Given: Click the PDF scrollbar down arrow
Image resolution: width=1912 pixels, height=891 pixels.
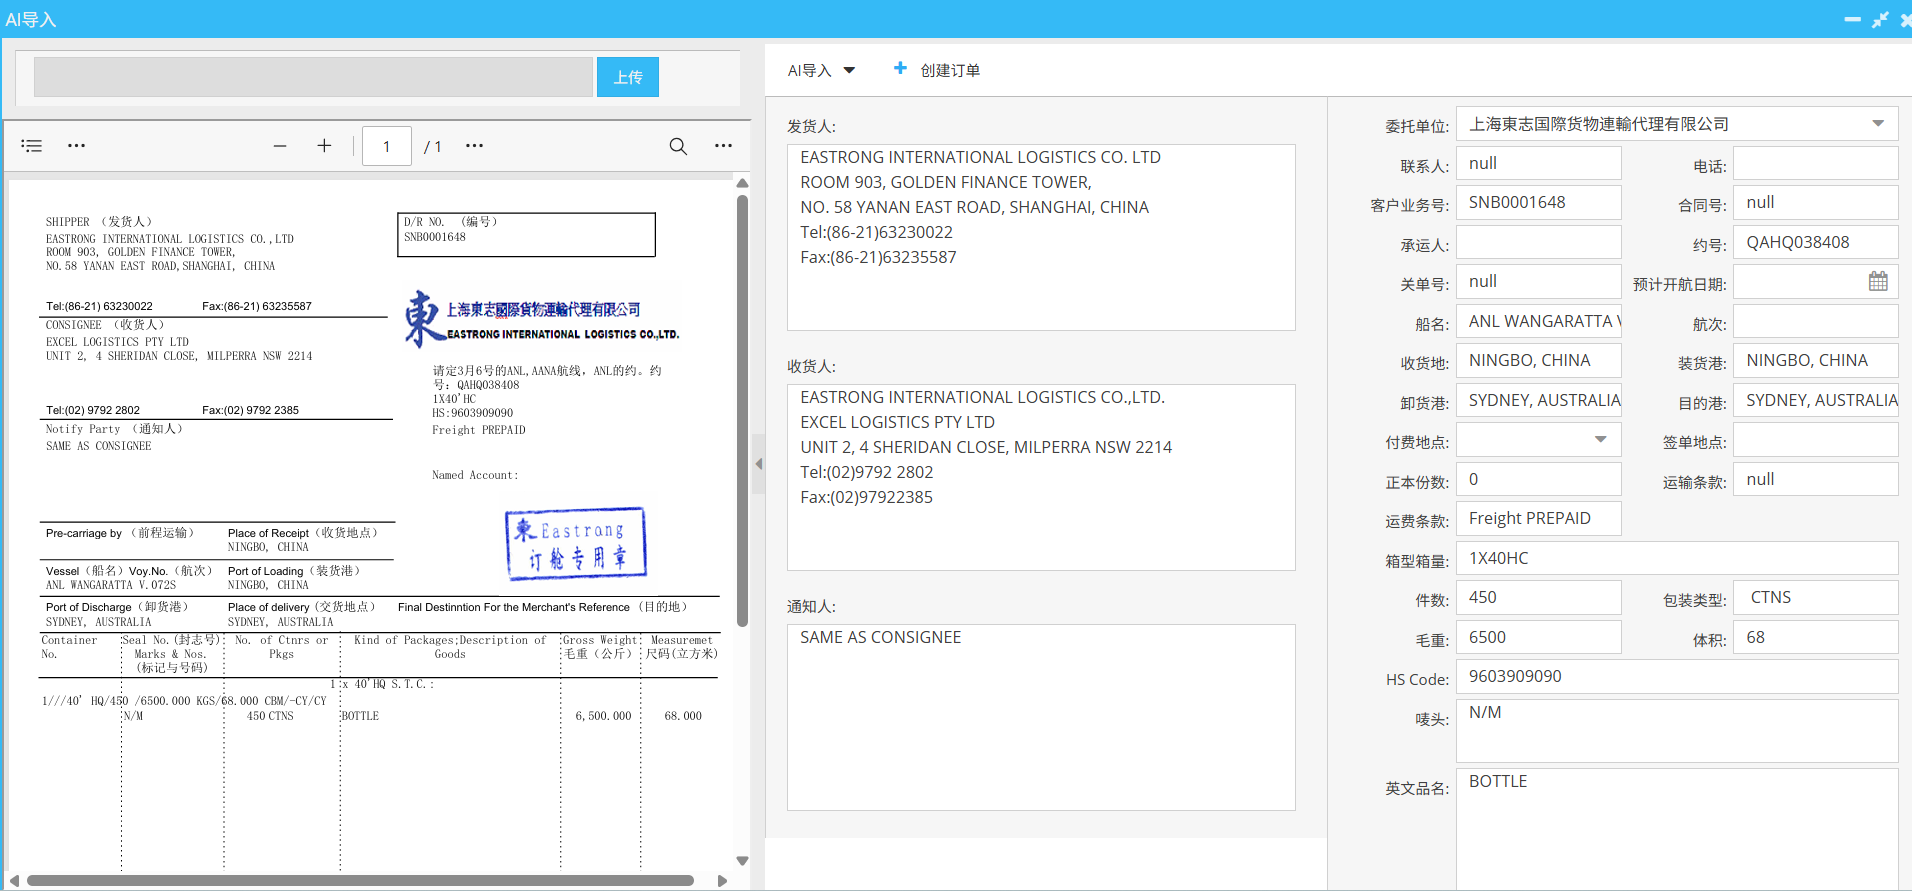Looking at the screenshot, I should click(x=742, y=860).
